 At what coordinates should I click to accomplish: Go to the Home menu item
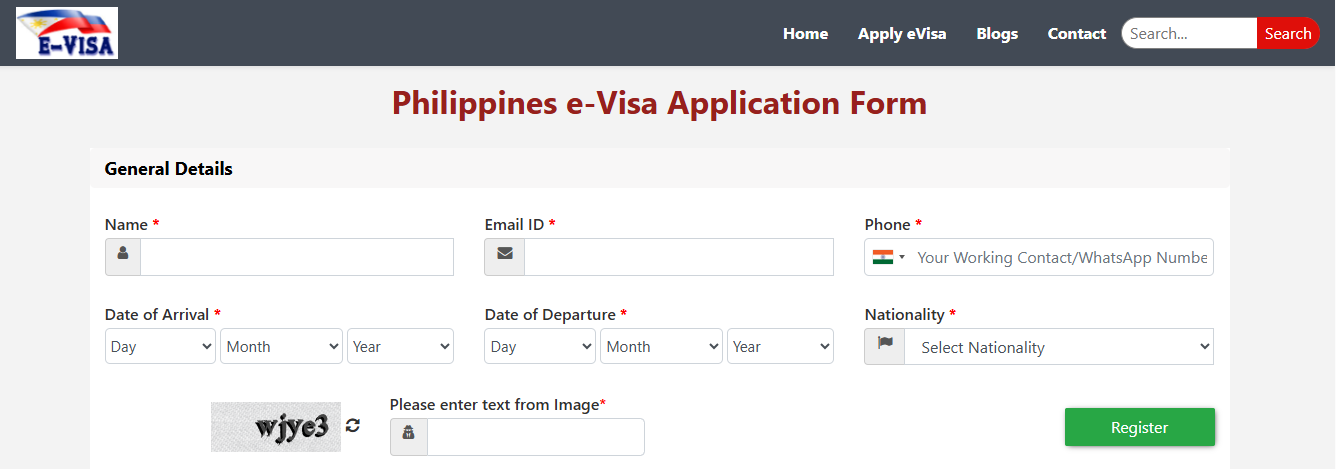point(805,34)
